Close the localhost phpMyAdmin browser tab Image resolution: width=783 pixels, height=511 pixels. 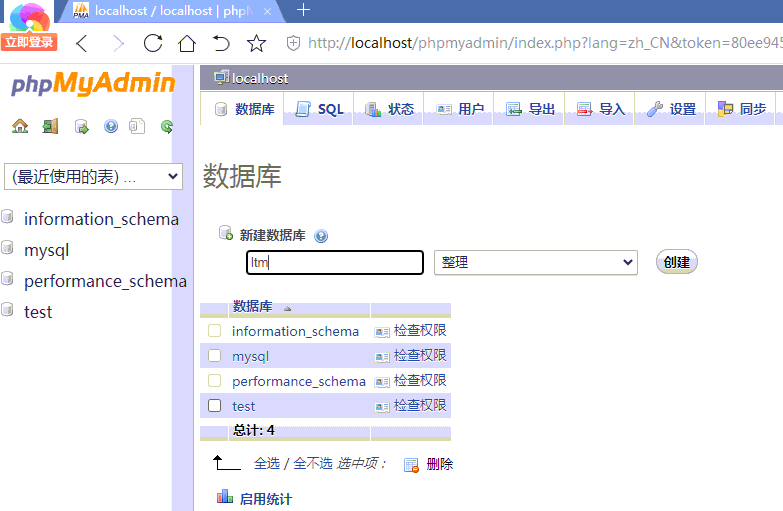point(267,11)
